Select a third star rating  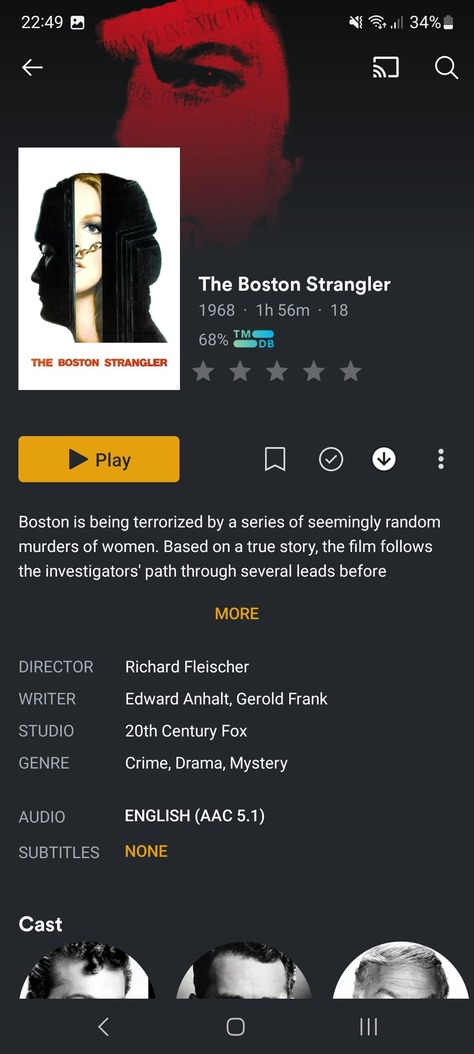coord(277,371)
